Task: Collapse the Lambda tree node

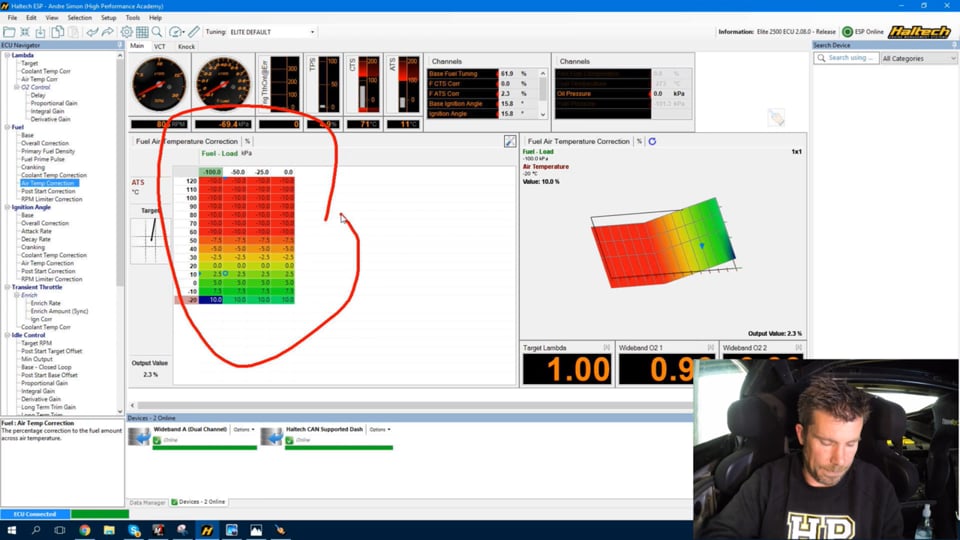Action: 7,55
